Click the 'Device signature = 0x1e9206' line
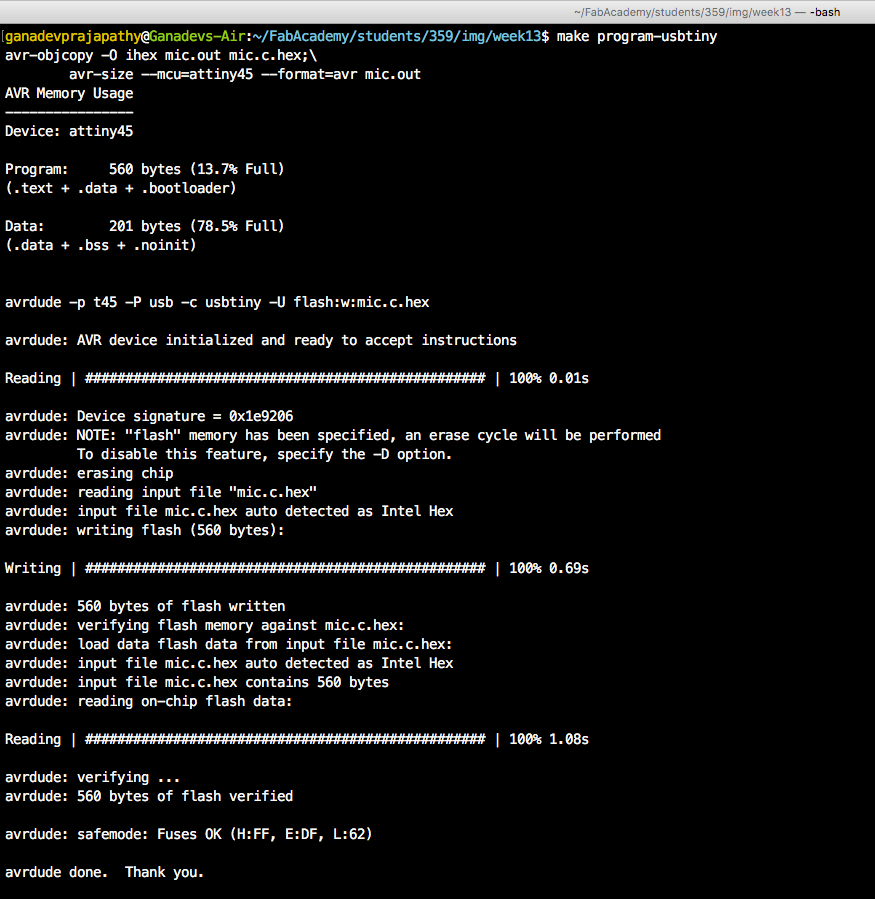 click(x=149, y=416)
